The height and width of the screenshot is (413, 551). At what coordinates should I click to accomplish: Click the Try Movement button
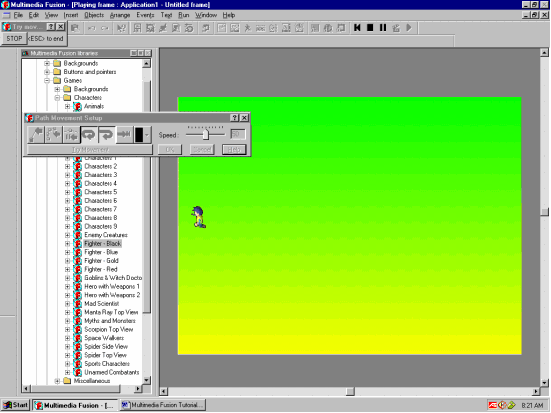click(x=90, y=150)
